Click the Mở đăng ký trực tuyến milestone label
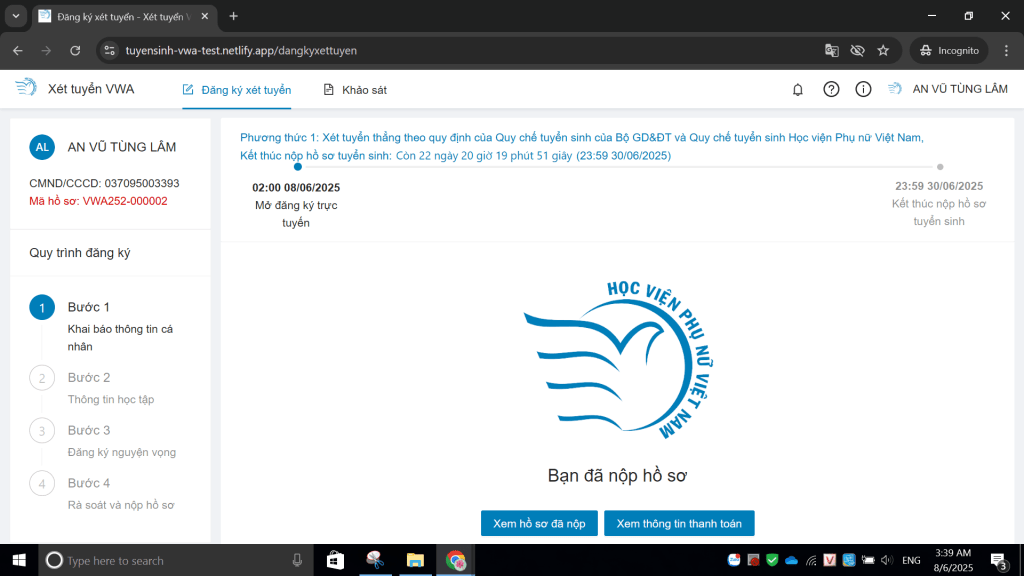The height and width of the screenshot is (576, 1024). point(296,214)
